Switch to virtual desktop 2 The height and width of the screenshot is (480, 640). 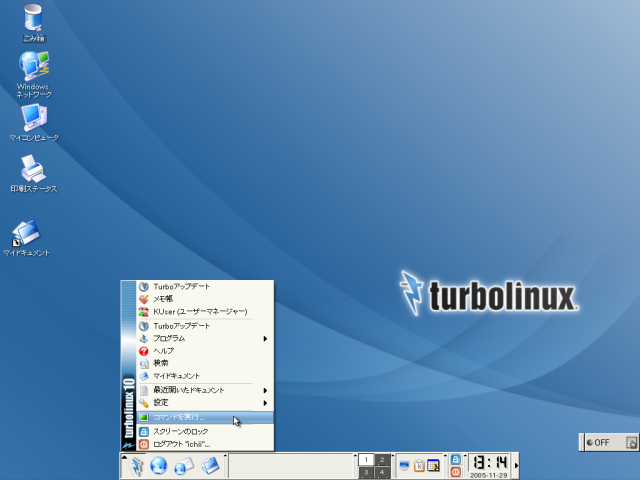click(382, 460)
